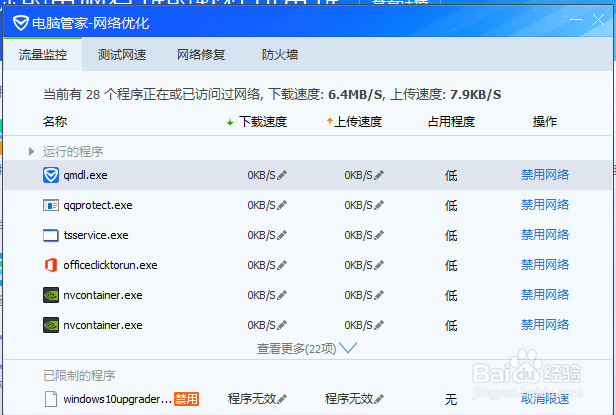616x415 pixels.
Task: Collapse the 运行的程序 group triangle
Action: 31,151
